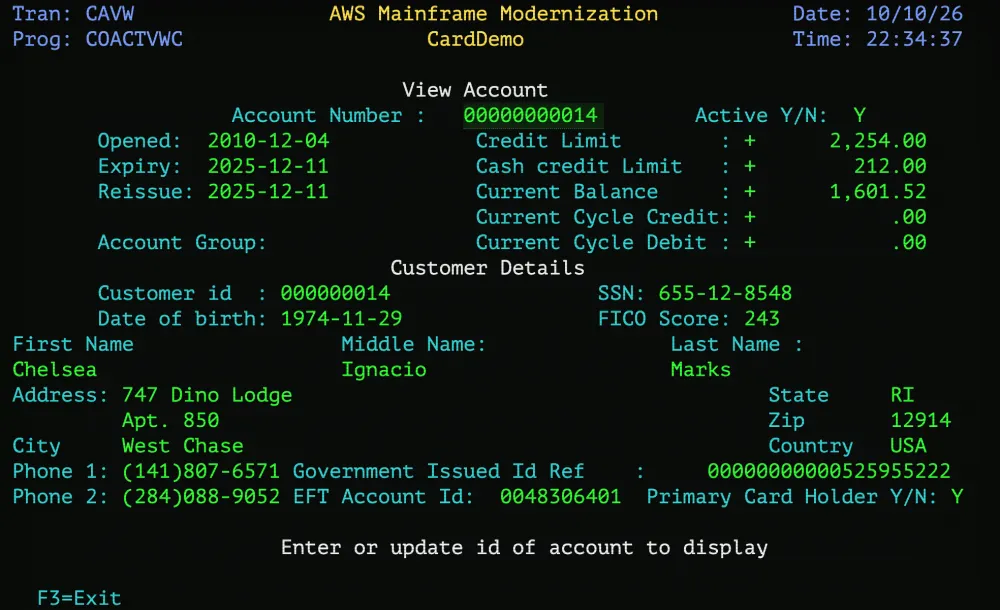
Task: Click the F3=Exit function key label
Action: click(x=79, y=598)
